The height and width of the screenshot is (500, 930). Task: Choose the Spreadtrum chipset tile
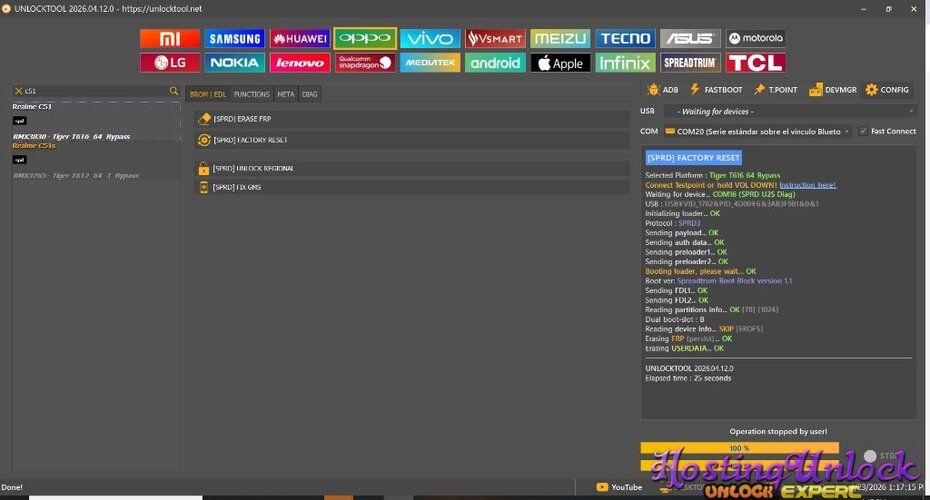[690, 63]
